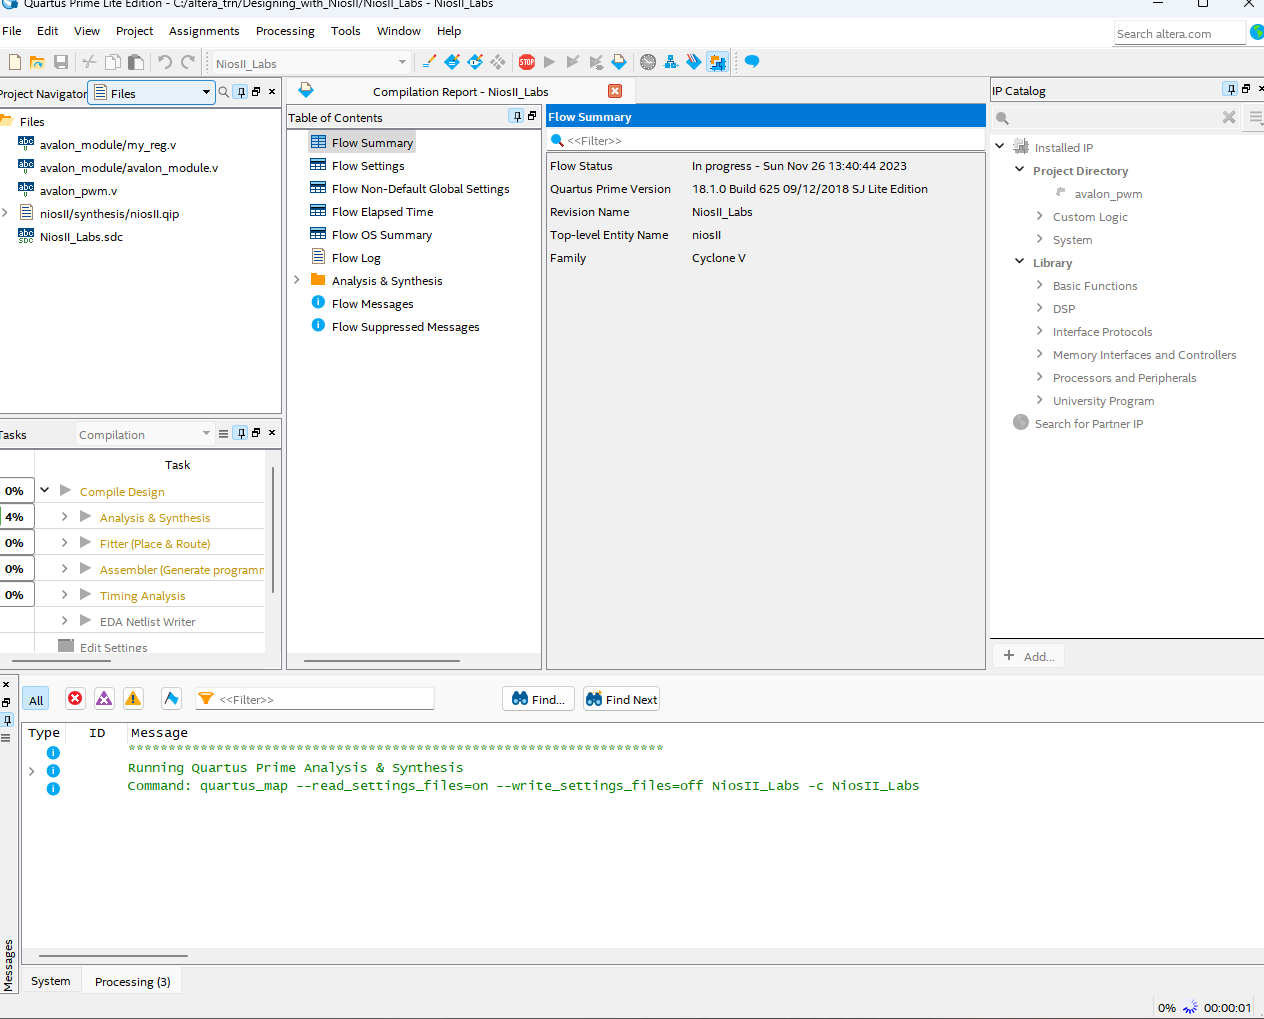The image size is (1264, 1019).
Task: Open the Assignments menu
Action: tap(204, 31)
